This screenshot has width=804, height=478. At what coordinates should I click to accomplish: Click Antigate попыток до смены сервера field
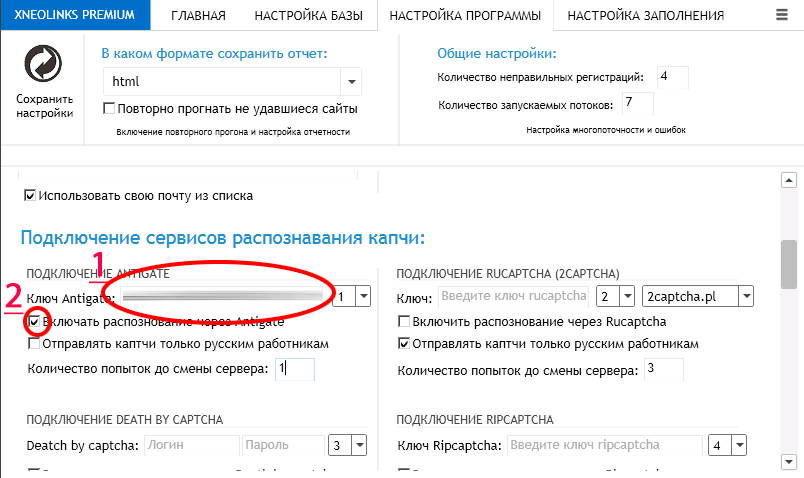point(294,369)
